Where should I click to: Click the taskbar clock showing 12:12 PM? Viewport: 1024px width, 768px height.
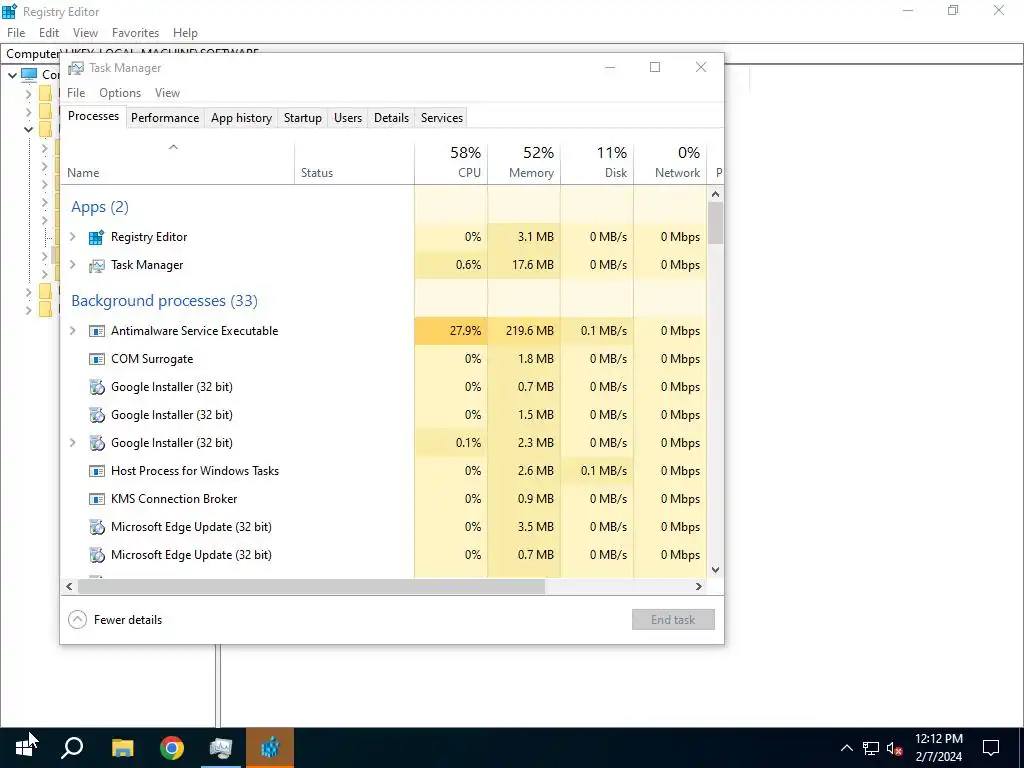point(938,748)
